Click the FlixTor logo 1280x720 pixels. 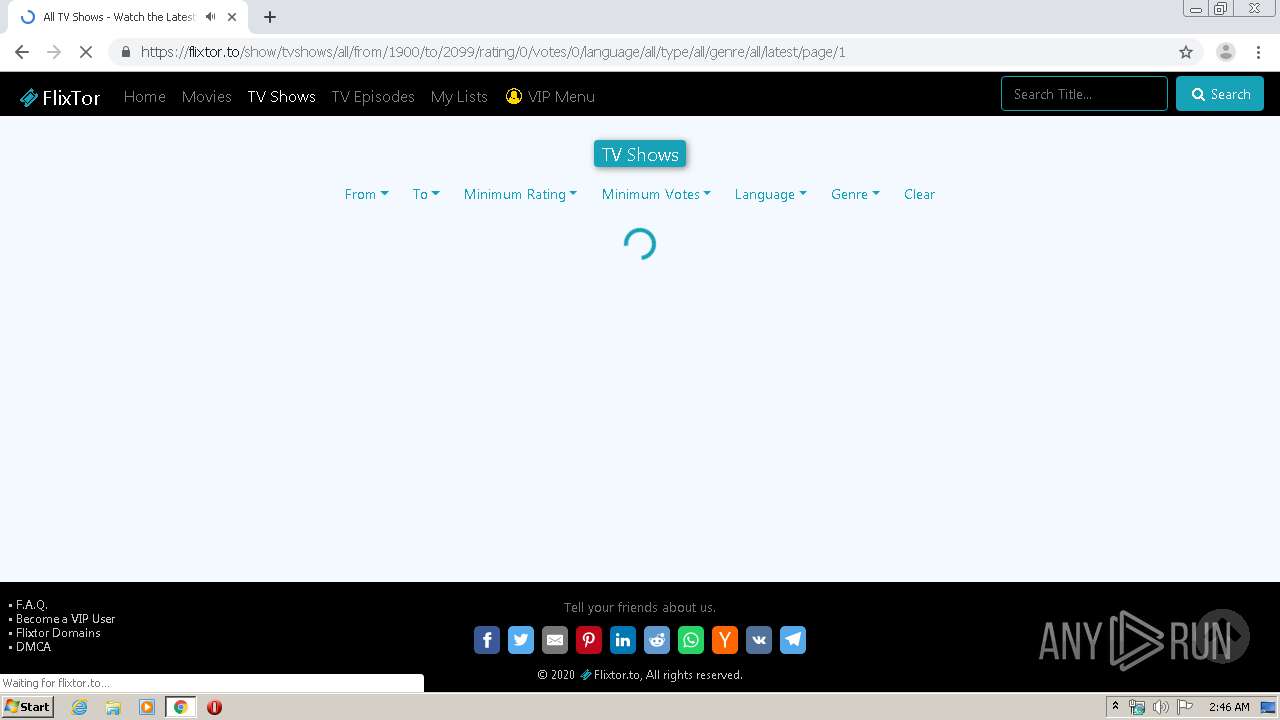[60, 97]
